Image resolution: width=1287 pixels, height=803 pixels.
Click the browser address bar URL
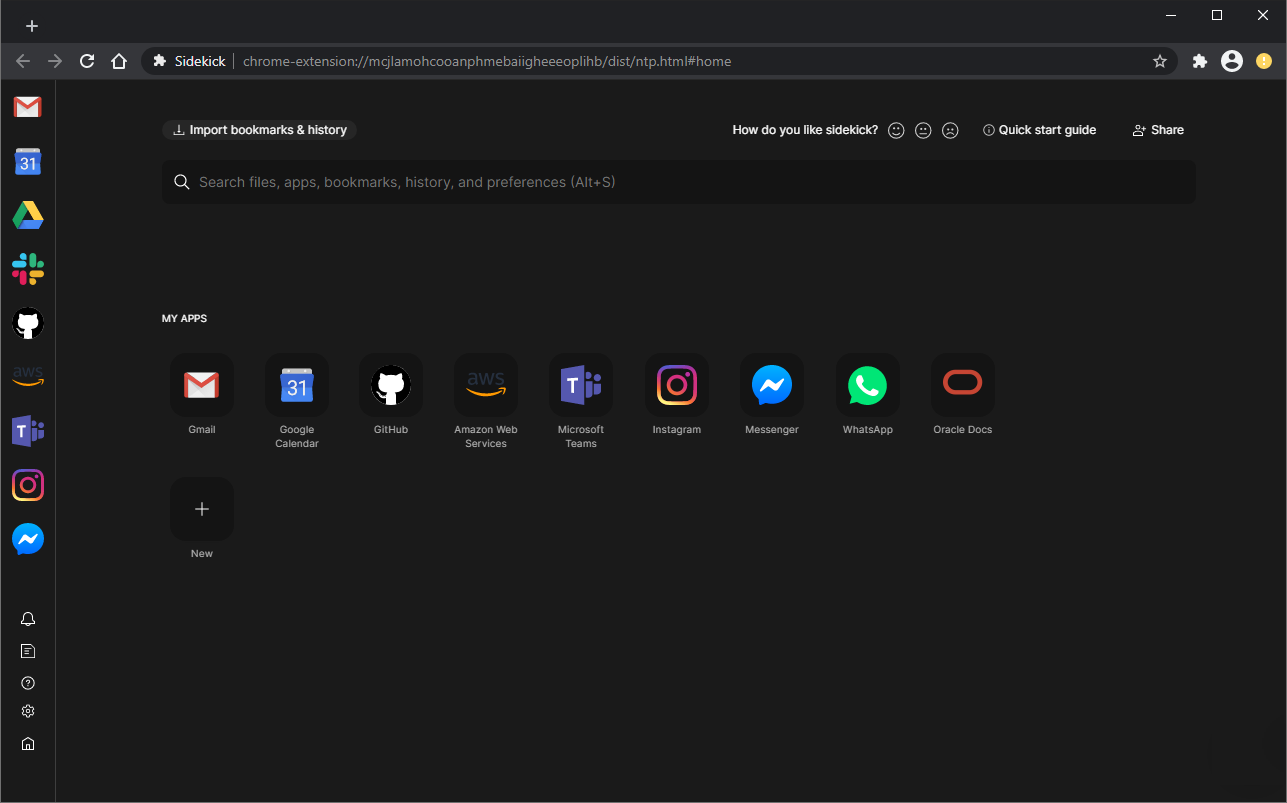(x=487, y=61)
